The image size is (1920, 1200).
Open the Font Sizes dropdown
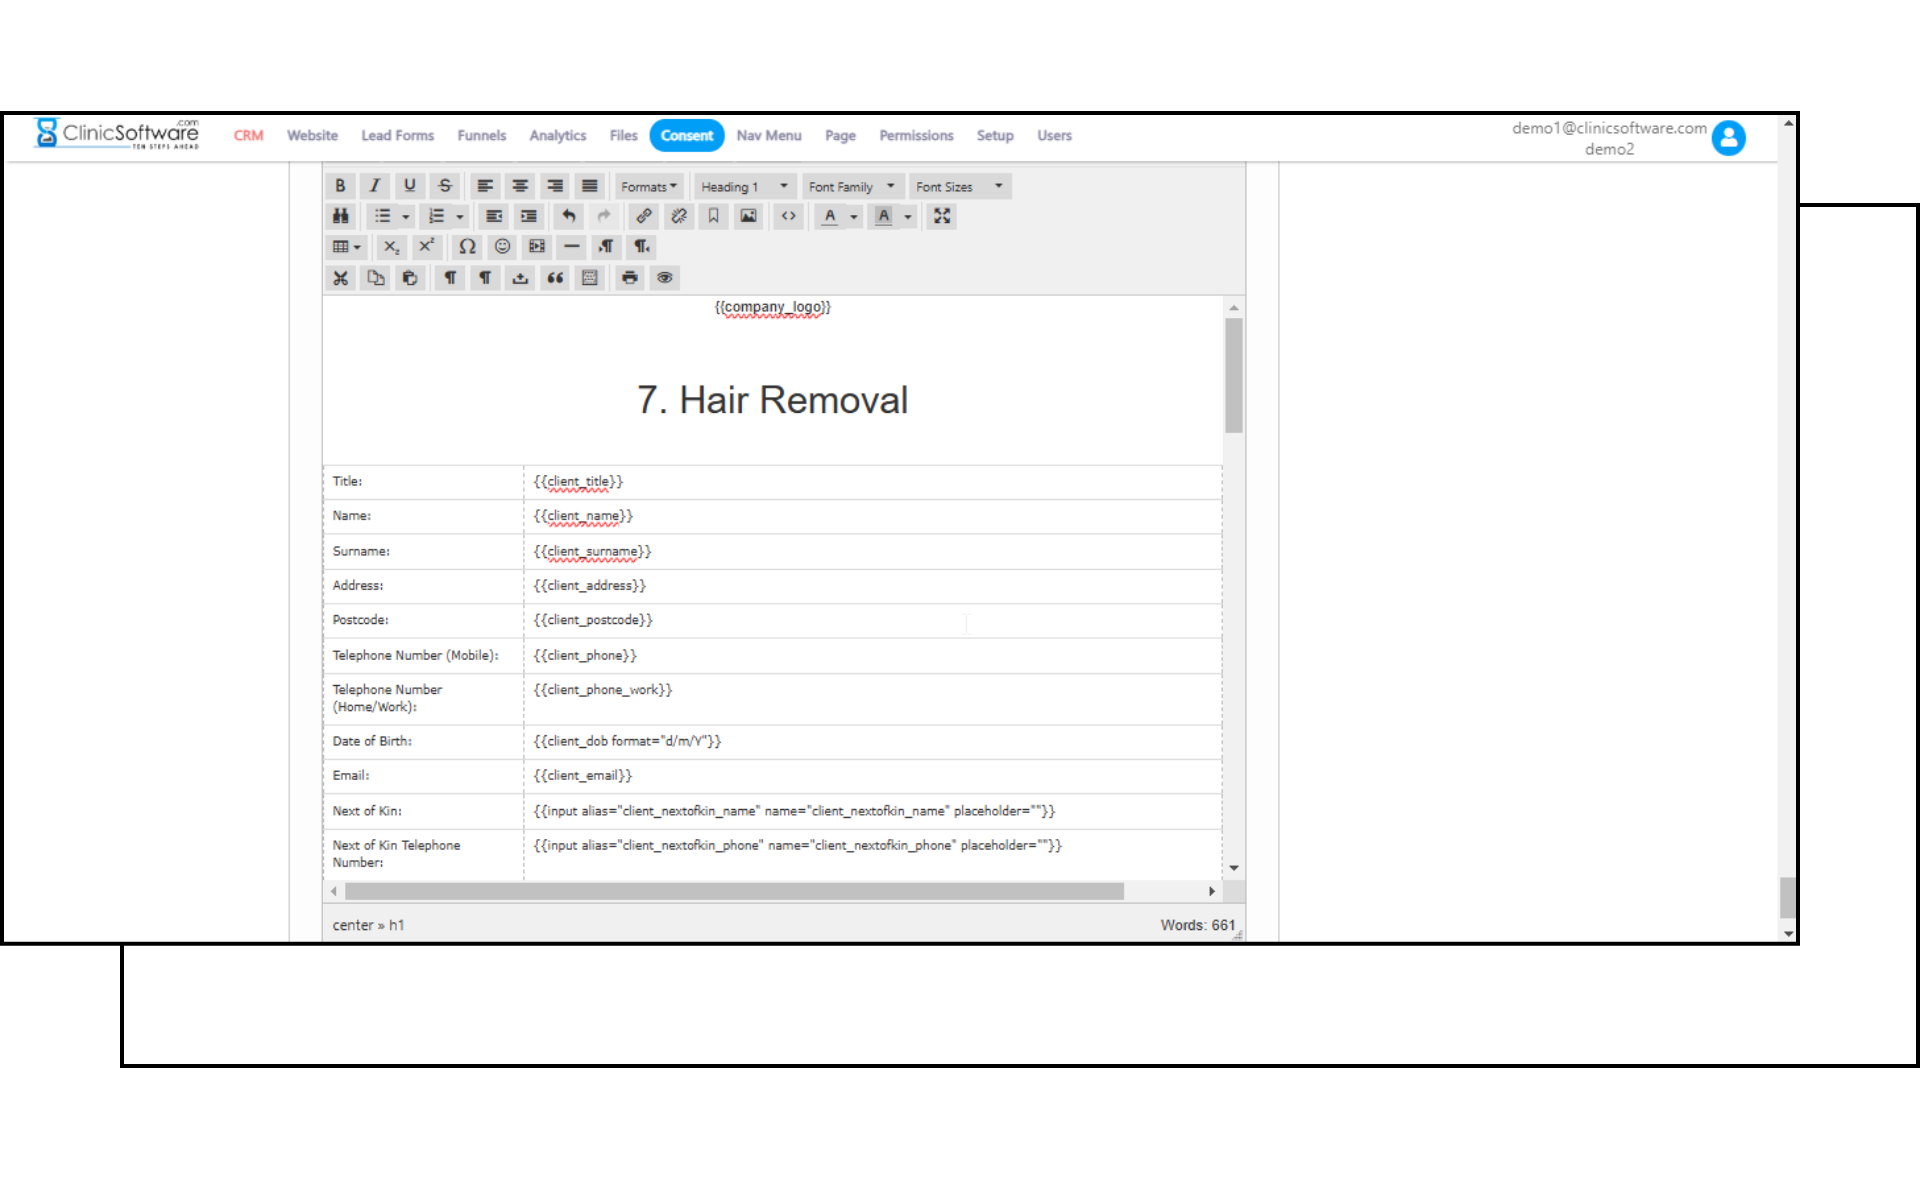coord(958,187)
